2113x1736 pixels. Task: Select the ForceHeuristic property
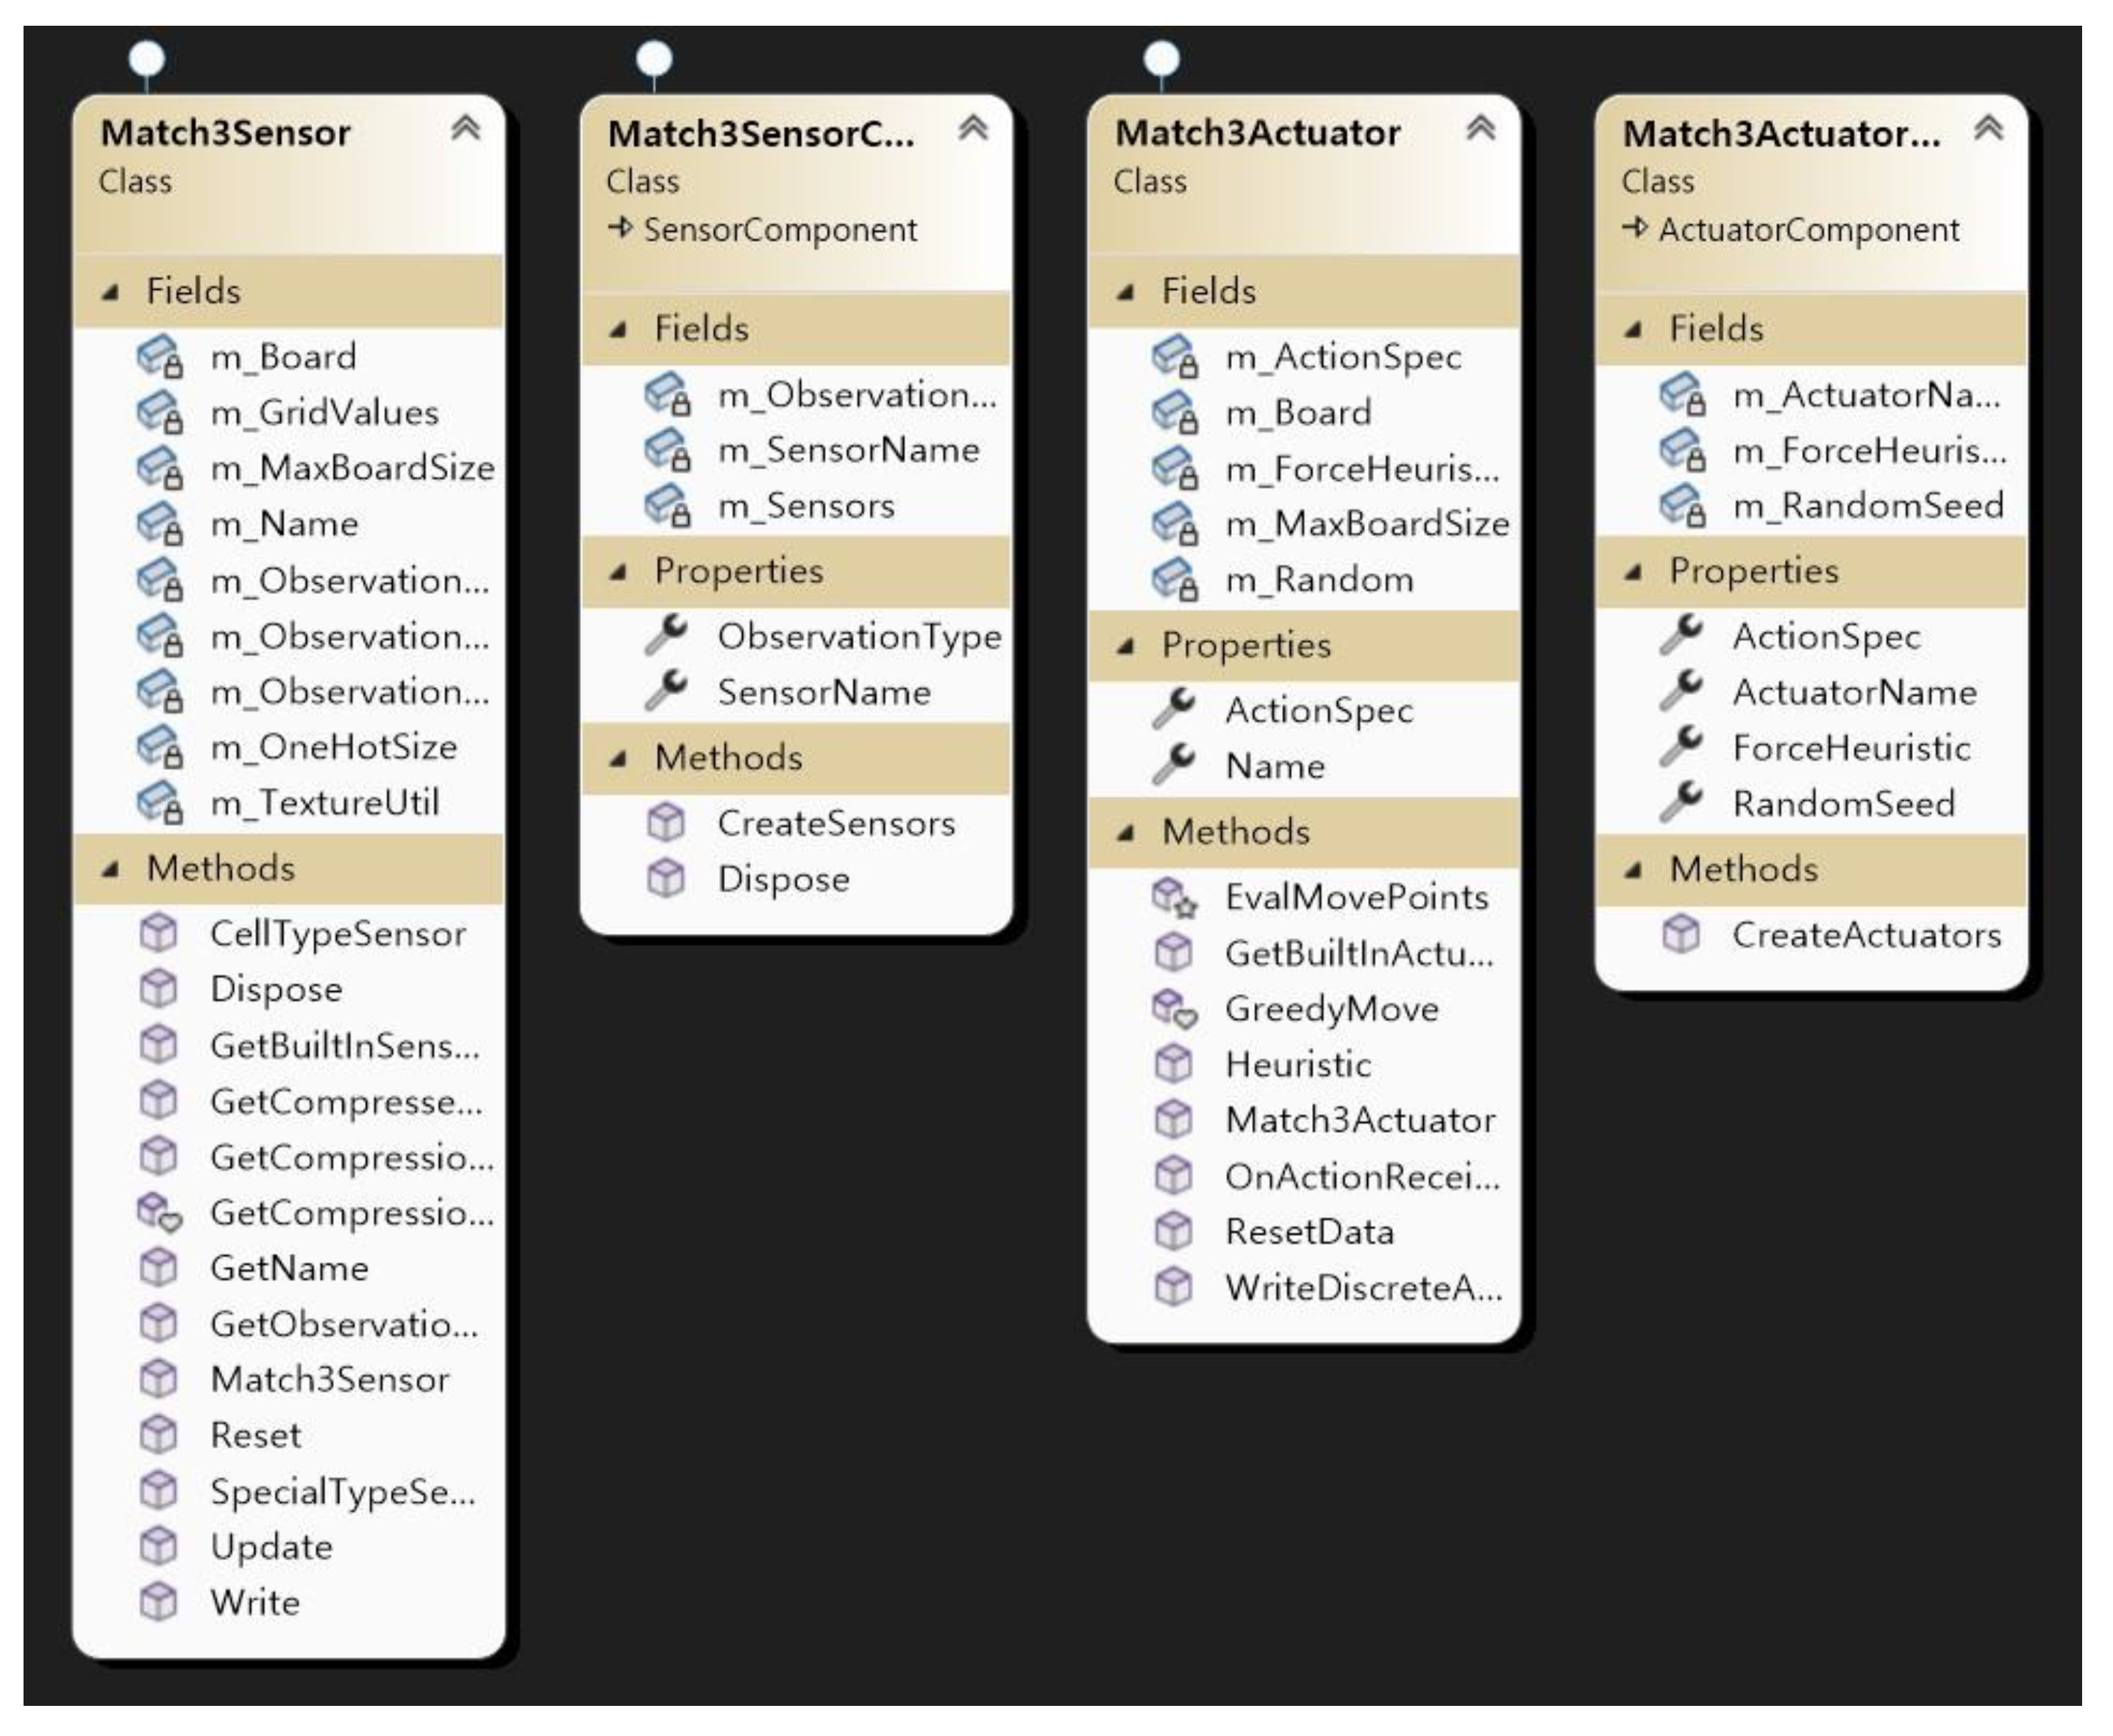point(1851,748)
